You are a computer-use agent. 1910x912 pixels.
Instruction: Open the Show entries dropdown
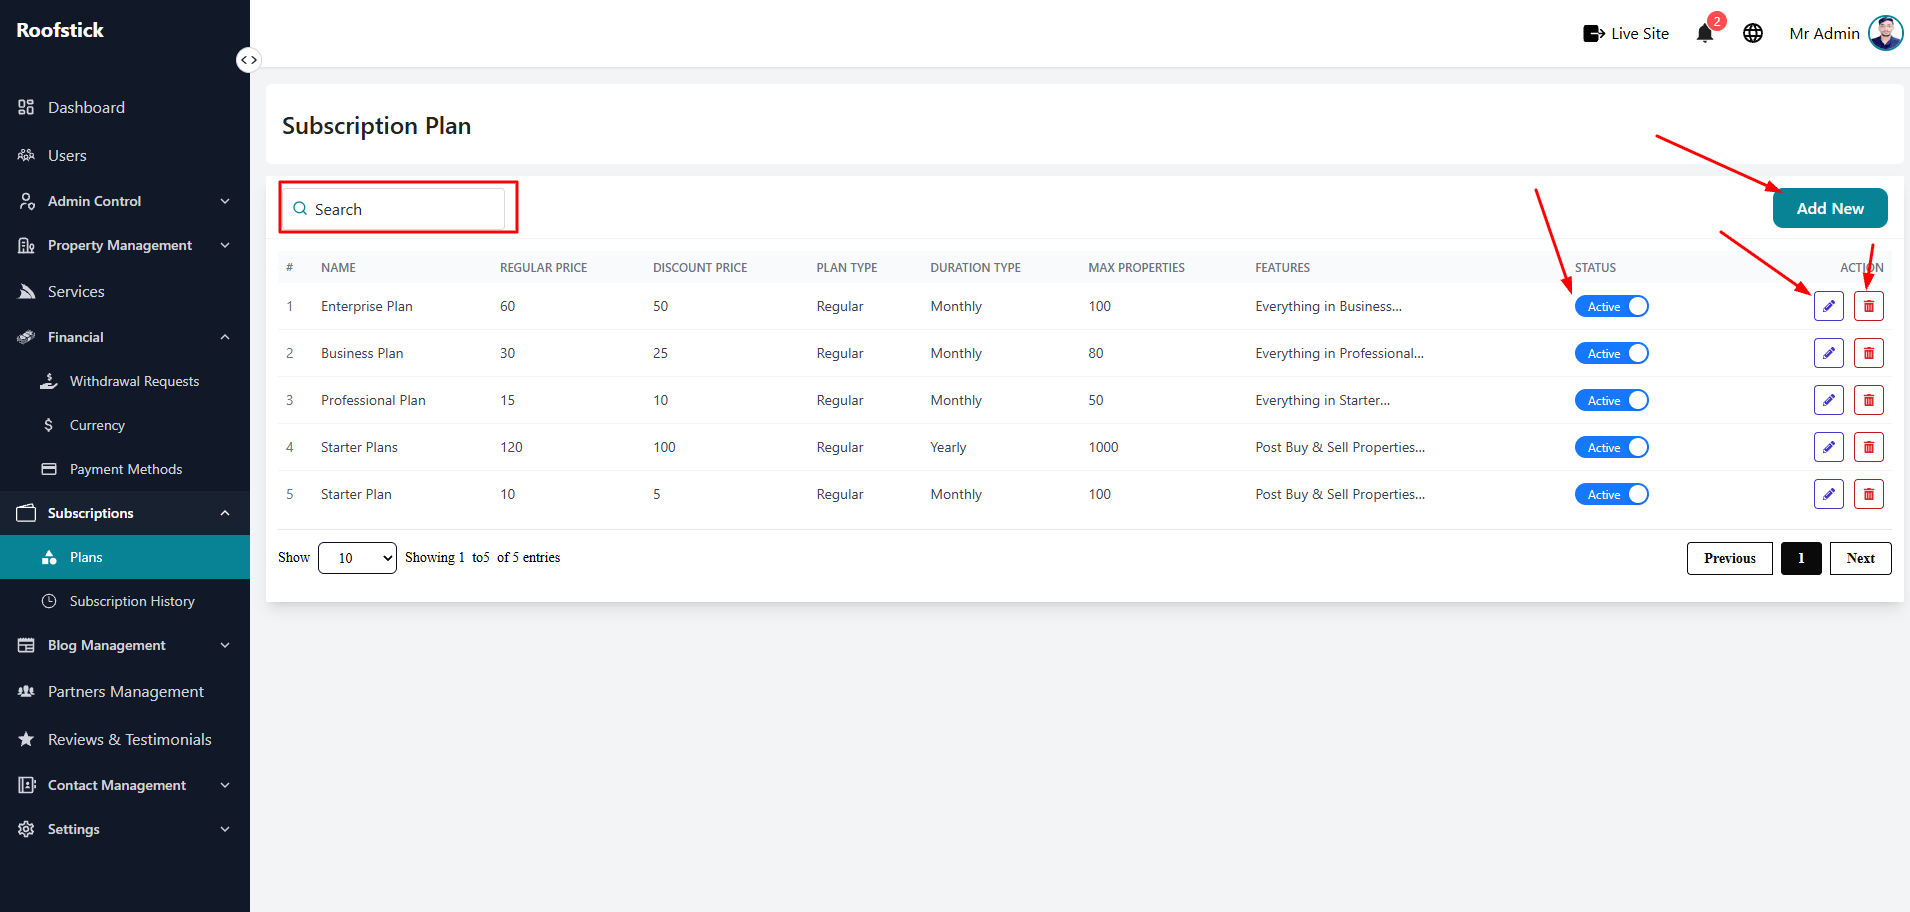point(357,558)
